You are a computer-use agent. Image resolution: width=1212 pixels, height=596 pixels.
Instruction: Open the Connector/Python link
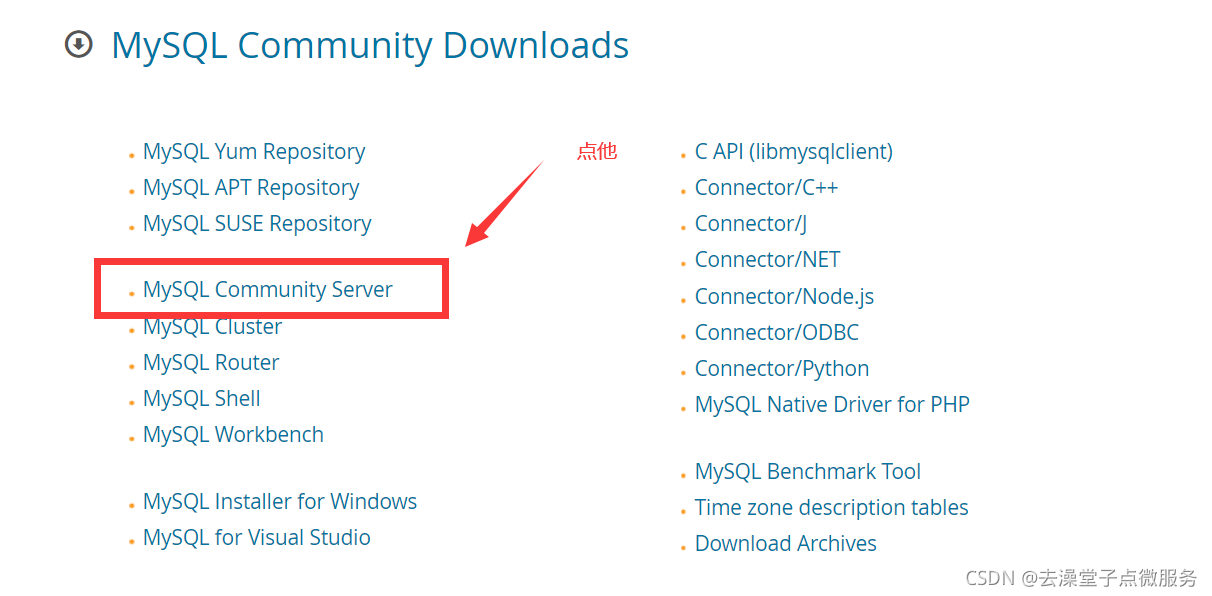pos(782,369)
